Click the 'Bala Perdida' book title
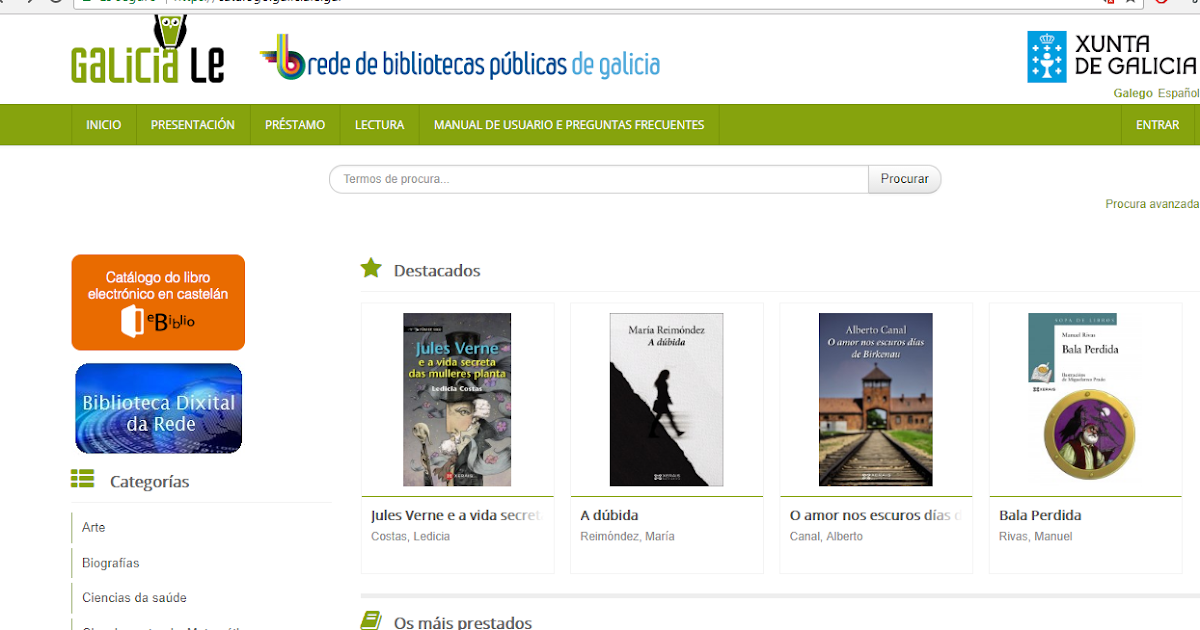 pos(1040,516)
